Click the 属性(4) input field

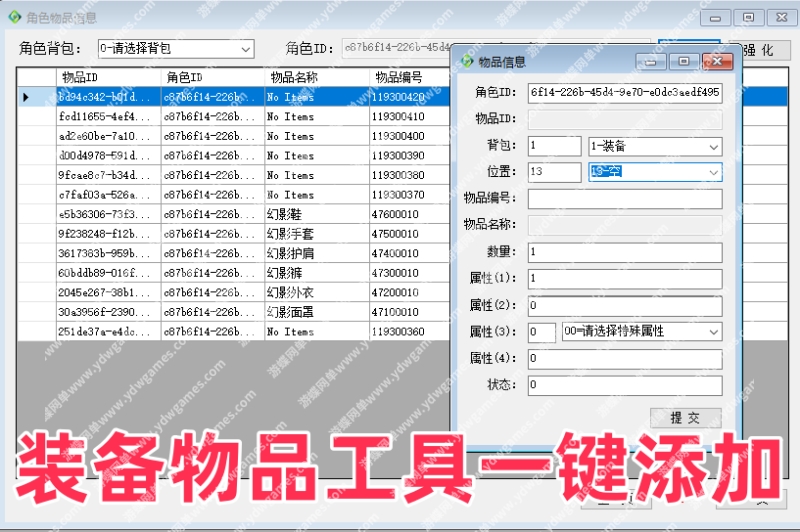coord(625,359)
